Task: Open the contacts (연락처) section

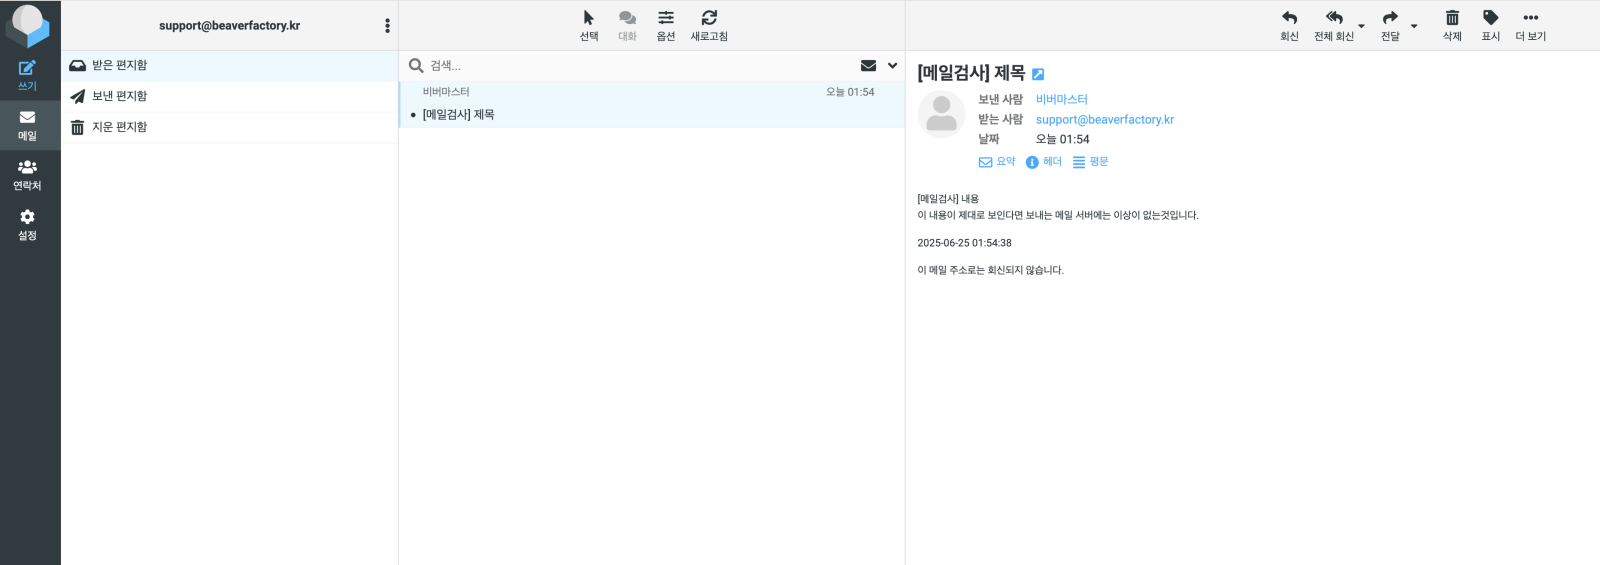Action: [27, 175]
